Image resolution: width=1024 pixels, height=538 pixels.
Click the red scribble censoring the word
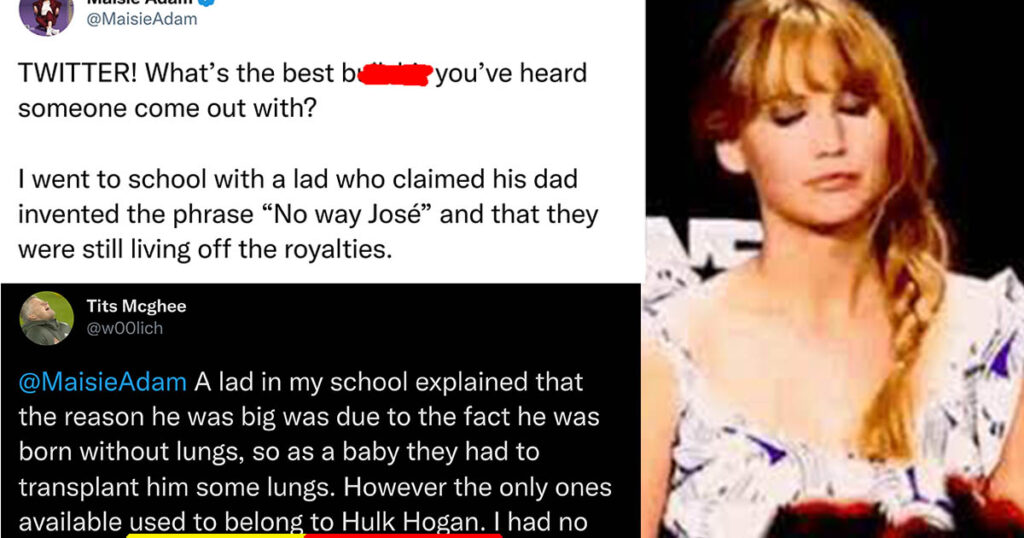(395, 74)
